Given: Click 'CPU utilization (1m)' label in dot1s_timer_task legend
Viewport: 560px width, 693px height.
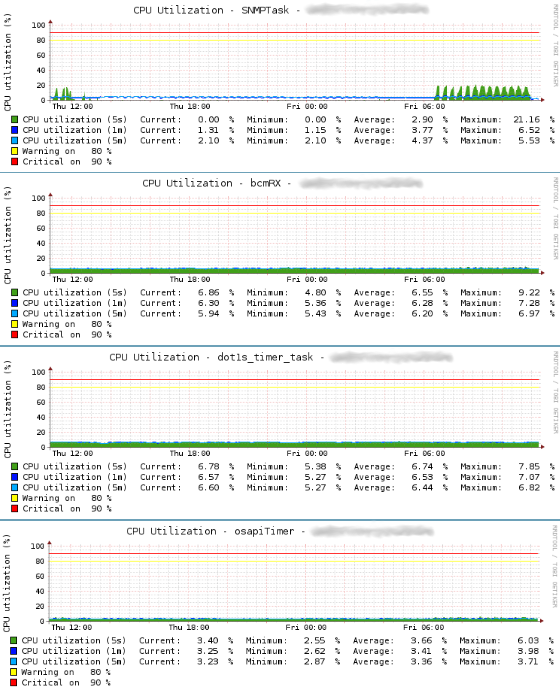Looking at the screenshot, I should tap(75, 477).
